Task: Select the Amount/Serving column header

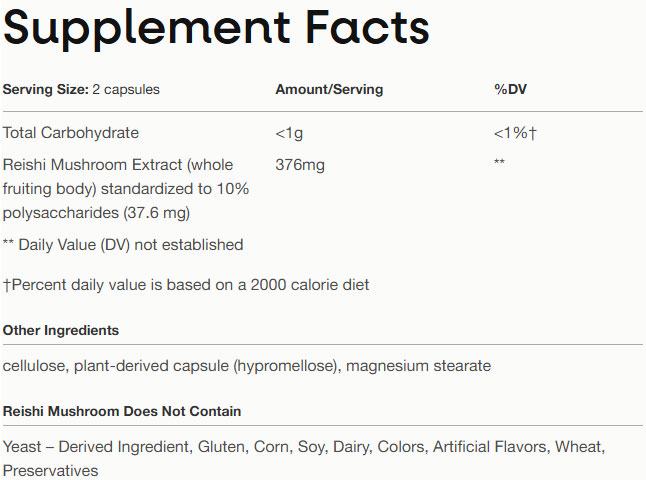Action: tap(328, 90)
